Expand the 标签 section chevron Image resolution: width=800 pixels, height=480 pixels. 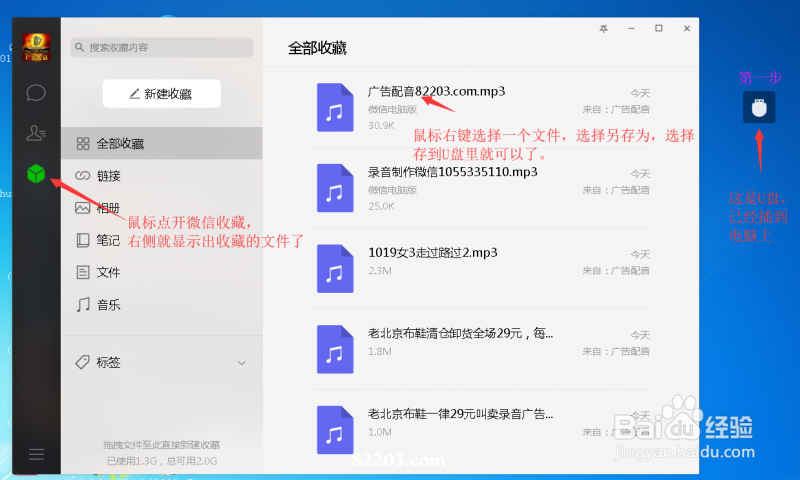[x=242, y=363]
